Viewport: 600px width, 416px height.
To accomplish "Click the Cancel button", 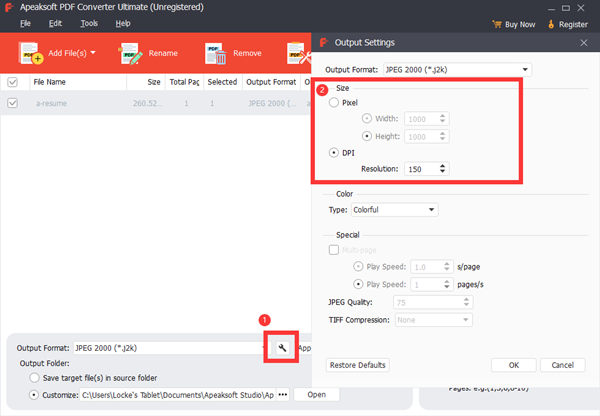I will click(562, 365).
